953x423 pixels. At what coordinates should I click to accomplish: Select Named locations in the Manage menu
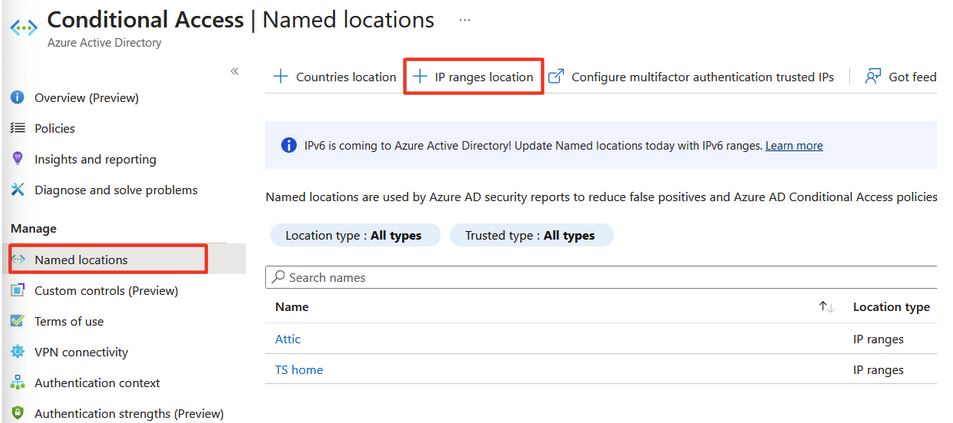(81, 260)
